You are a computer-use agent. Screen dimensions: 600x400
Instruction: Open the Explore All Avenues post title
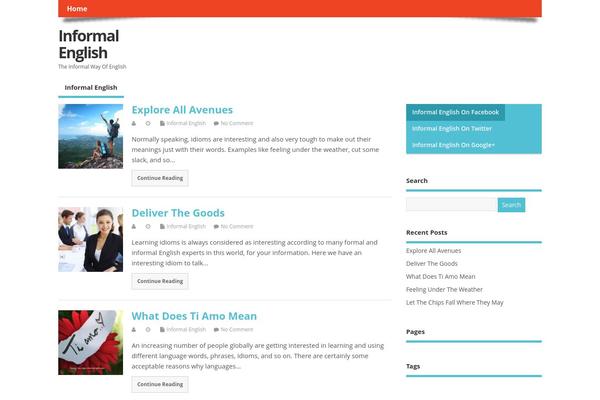click(182, 110)
